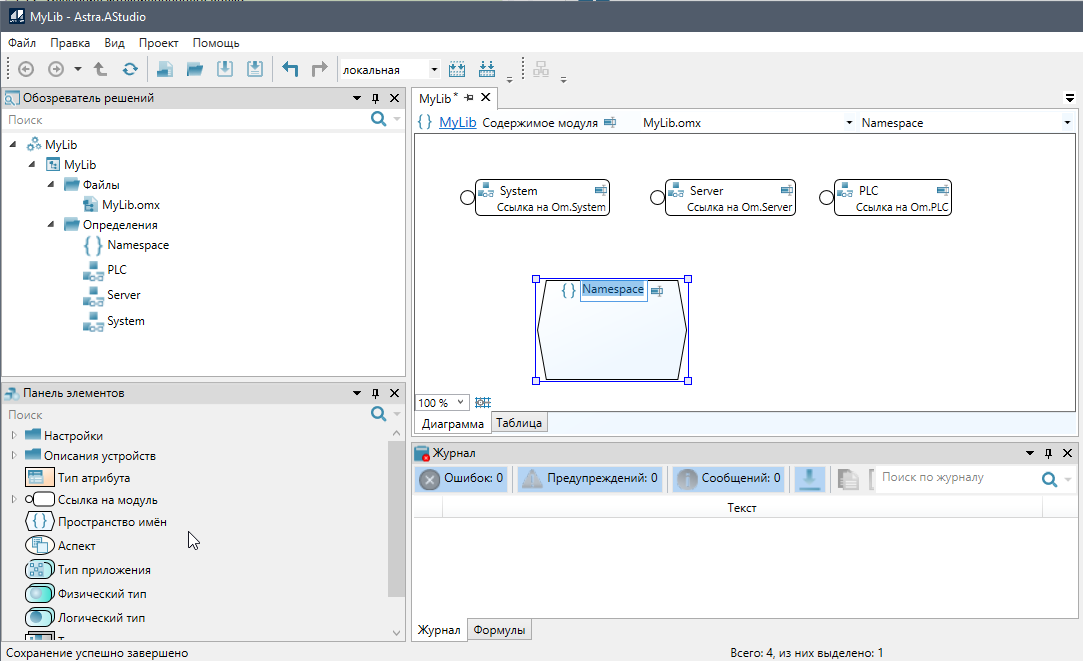Toggle the Сообщений: 0 messages filter
The image size is (1083, 661).
point(729,479)
